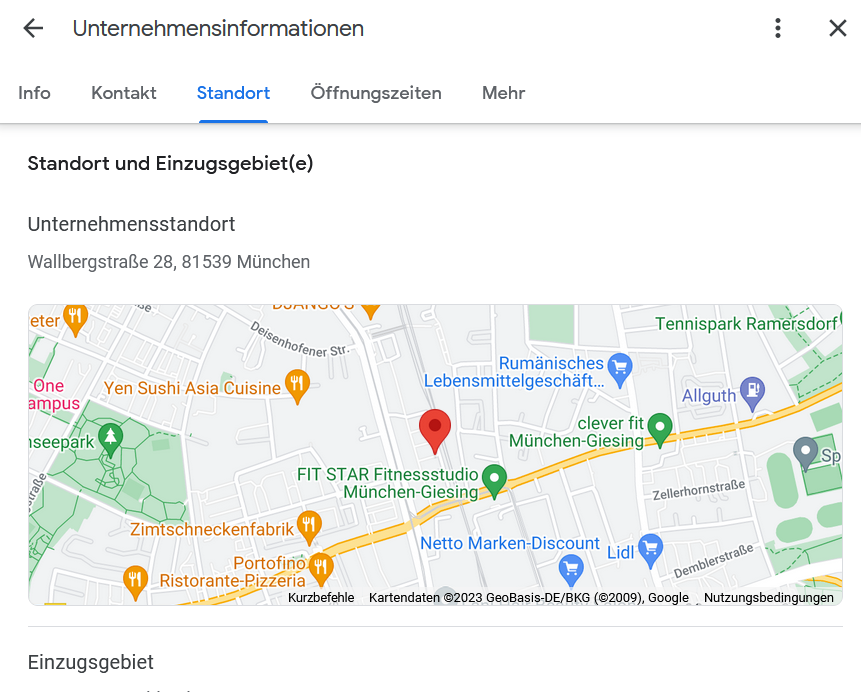Select the Standort tab

233,93
